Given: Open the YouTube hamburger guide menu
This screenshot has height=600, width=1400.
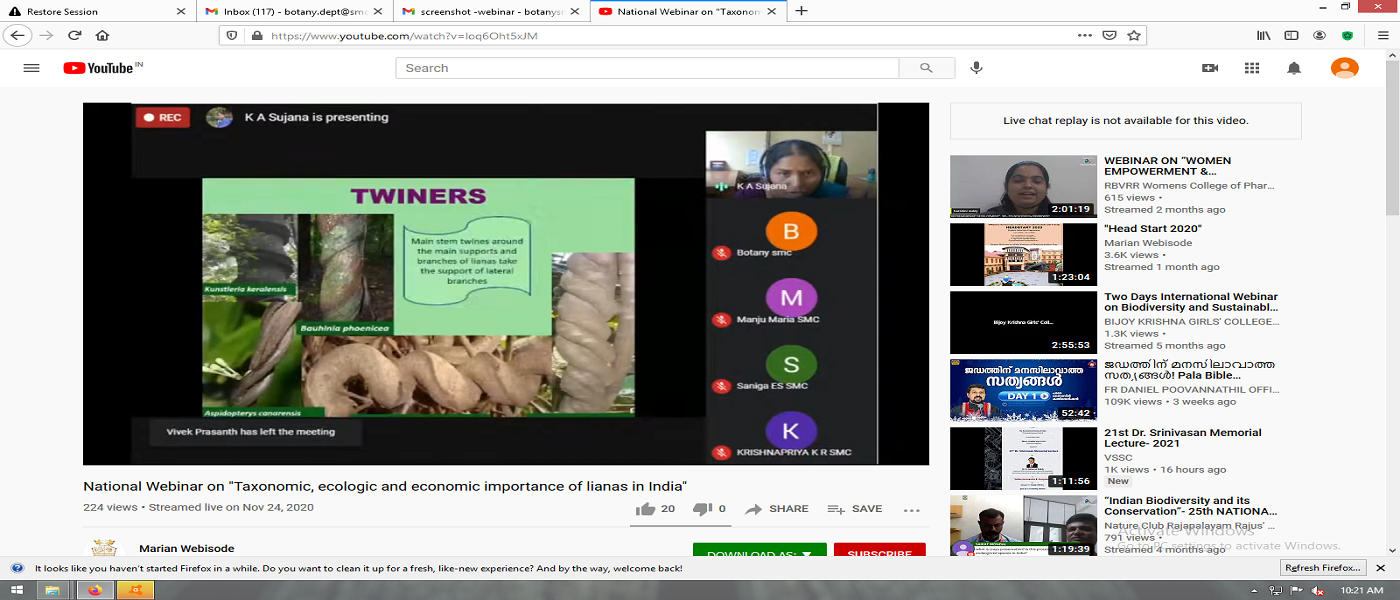Looking at the screenshot, I should (31, 68).
